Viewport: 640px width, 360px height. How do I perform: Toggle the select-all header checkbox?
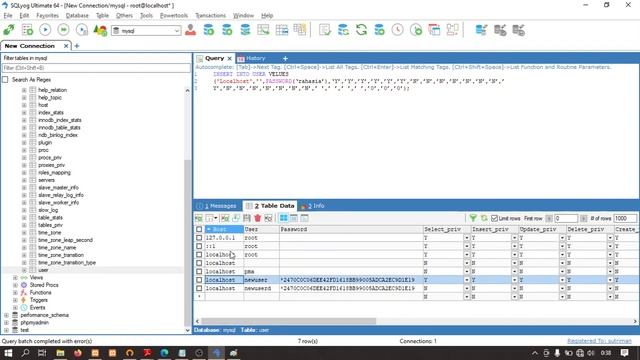click(199, 229)
